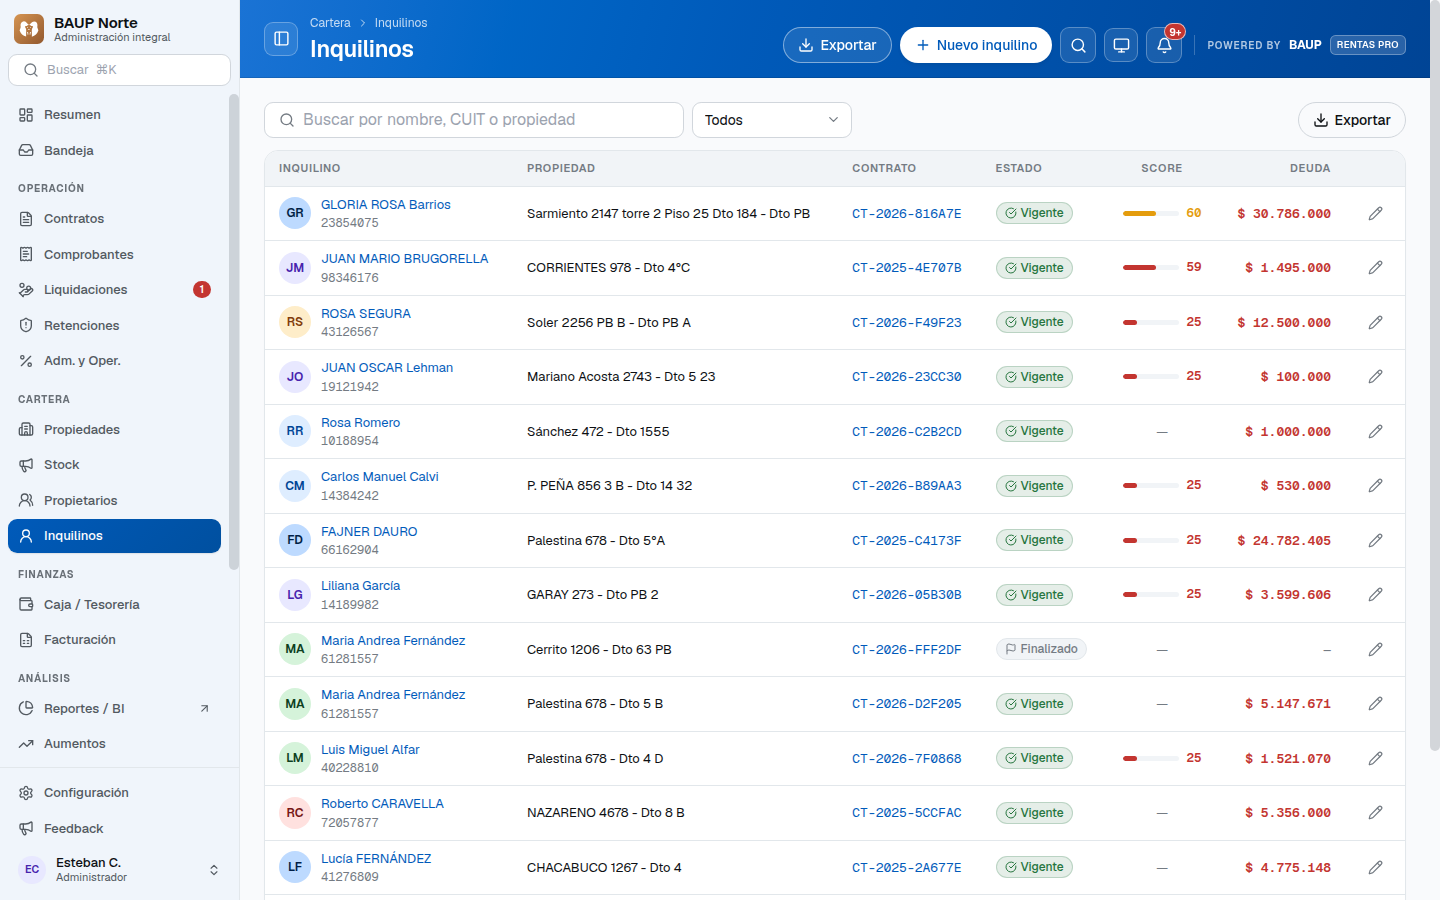Click the sidebar Buscar field
Image resolution: width=1440 pixels, height=900 pixels.
click(119, 70)
